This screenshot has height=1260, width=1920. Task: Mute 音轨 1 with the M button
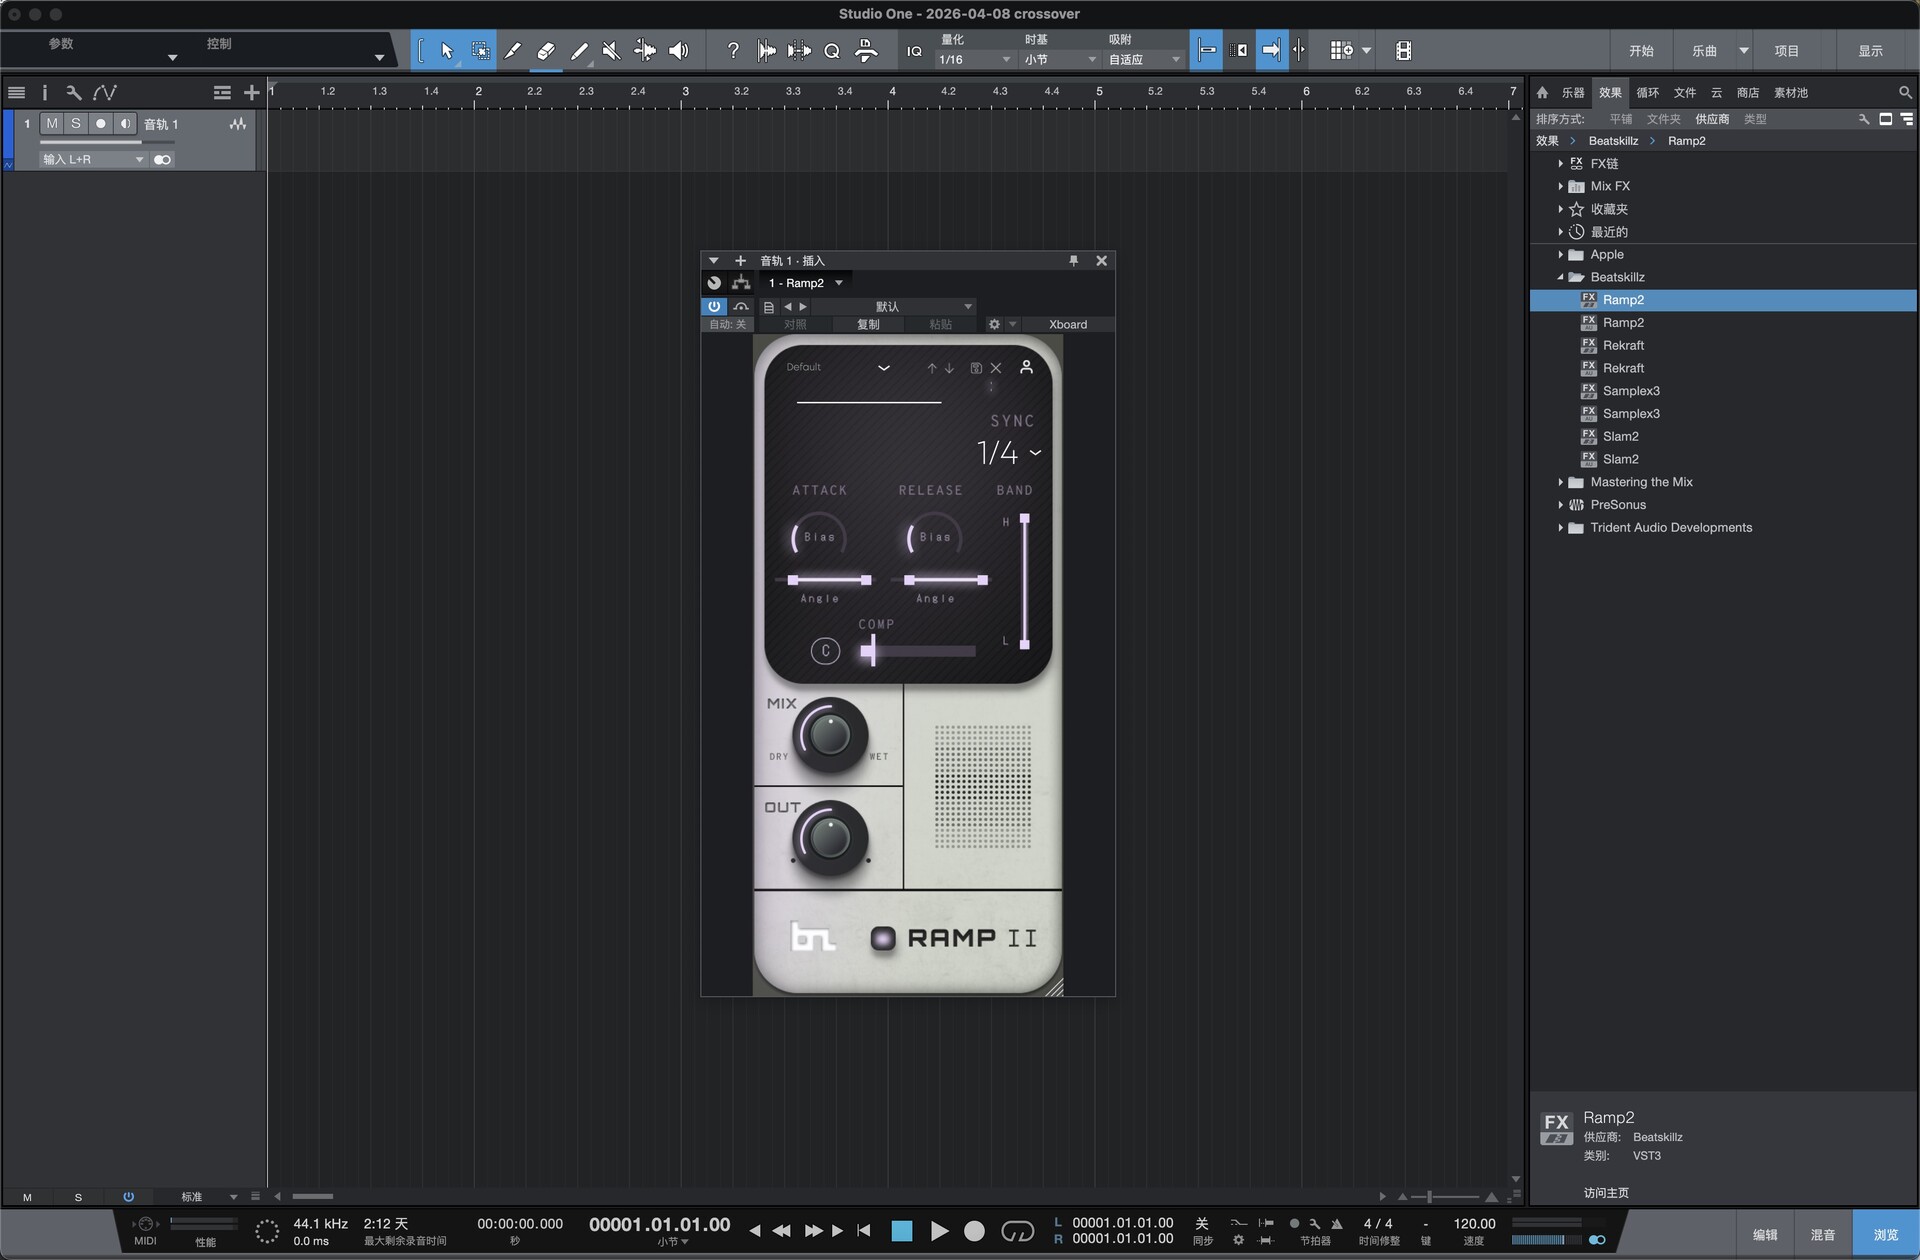tap(52, 124)
